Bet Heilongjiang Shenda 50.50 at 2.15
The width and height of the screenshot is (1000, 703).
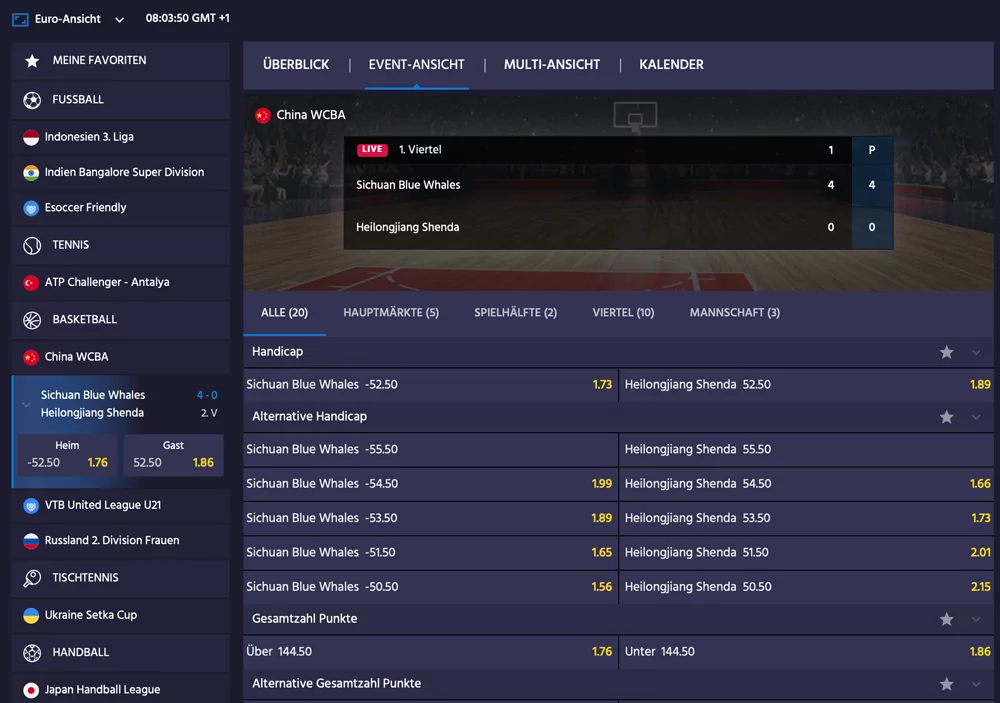(807, 587)
